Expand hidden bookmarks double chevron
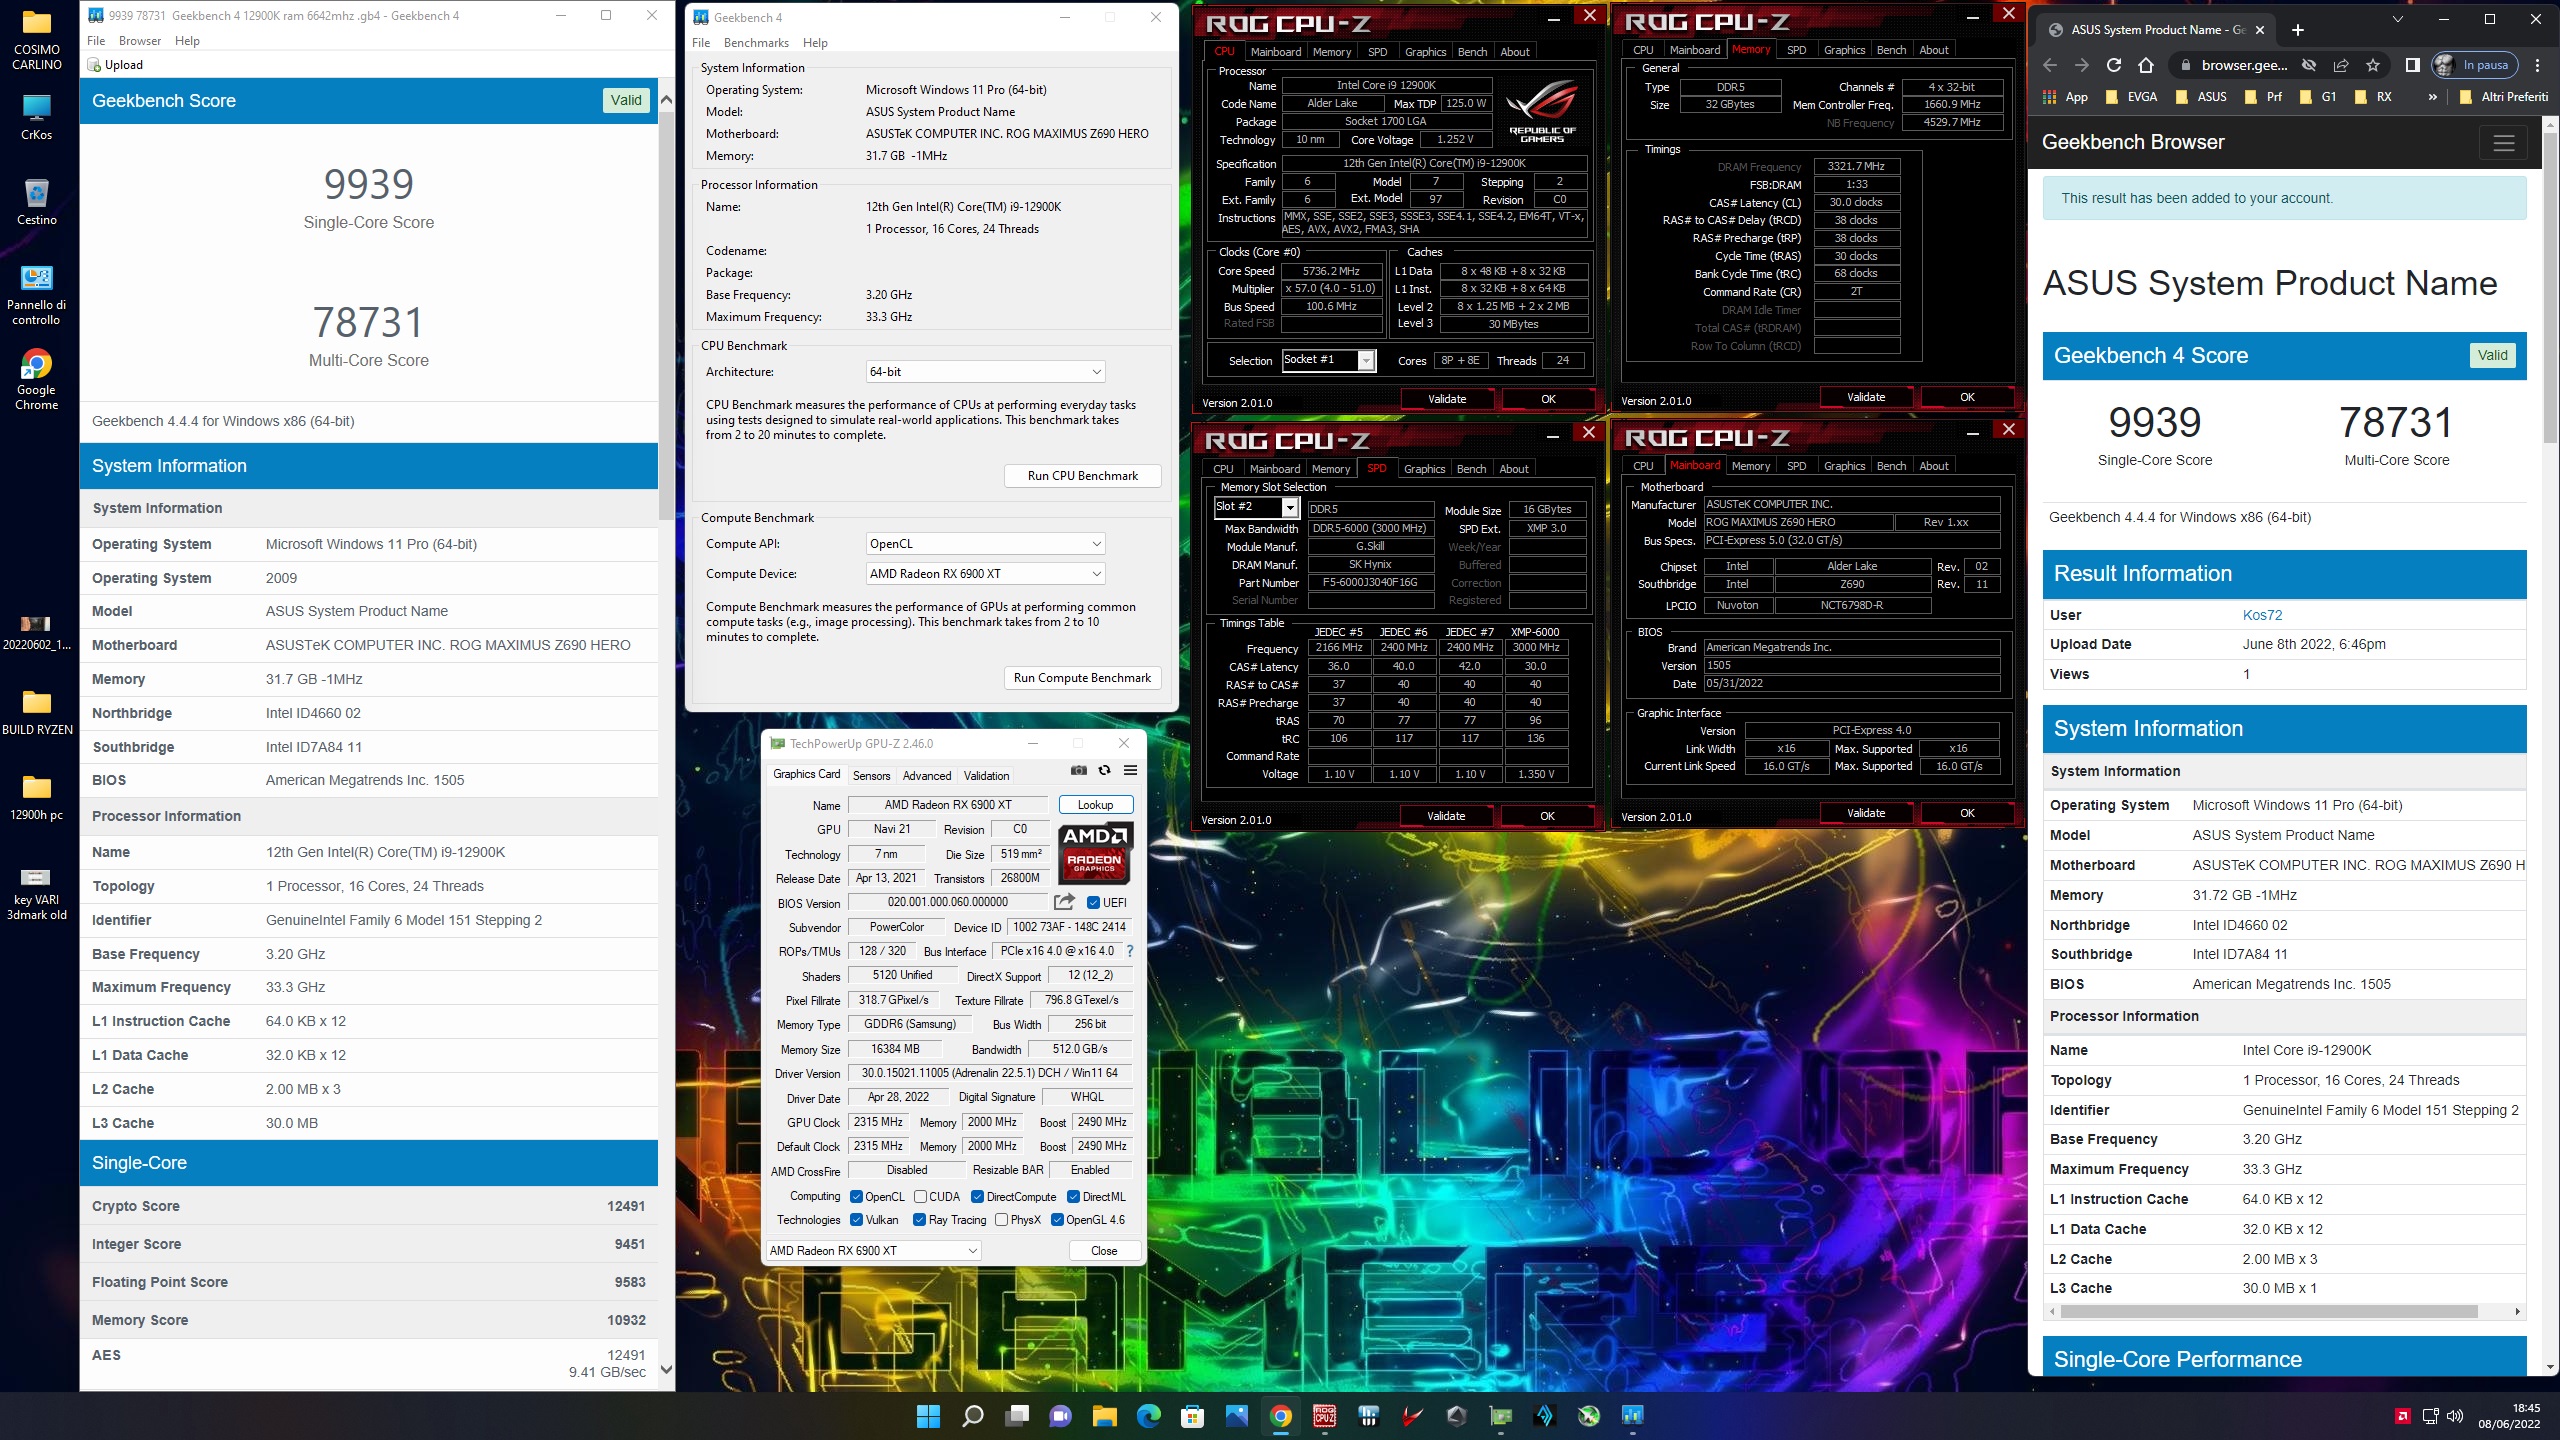The width and height of the screenshot is (2560, 1440). (x=2432, y=97)
